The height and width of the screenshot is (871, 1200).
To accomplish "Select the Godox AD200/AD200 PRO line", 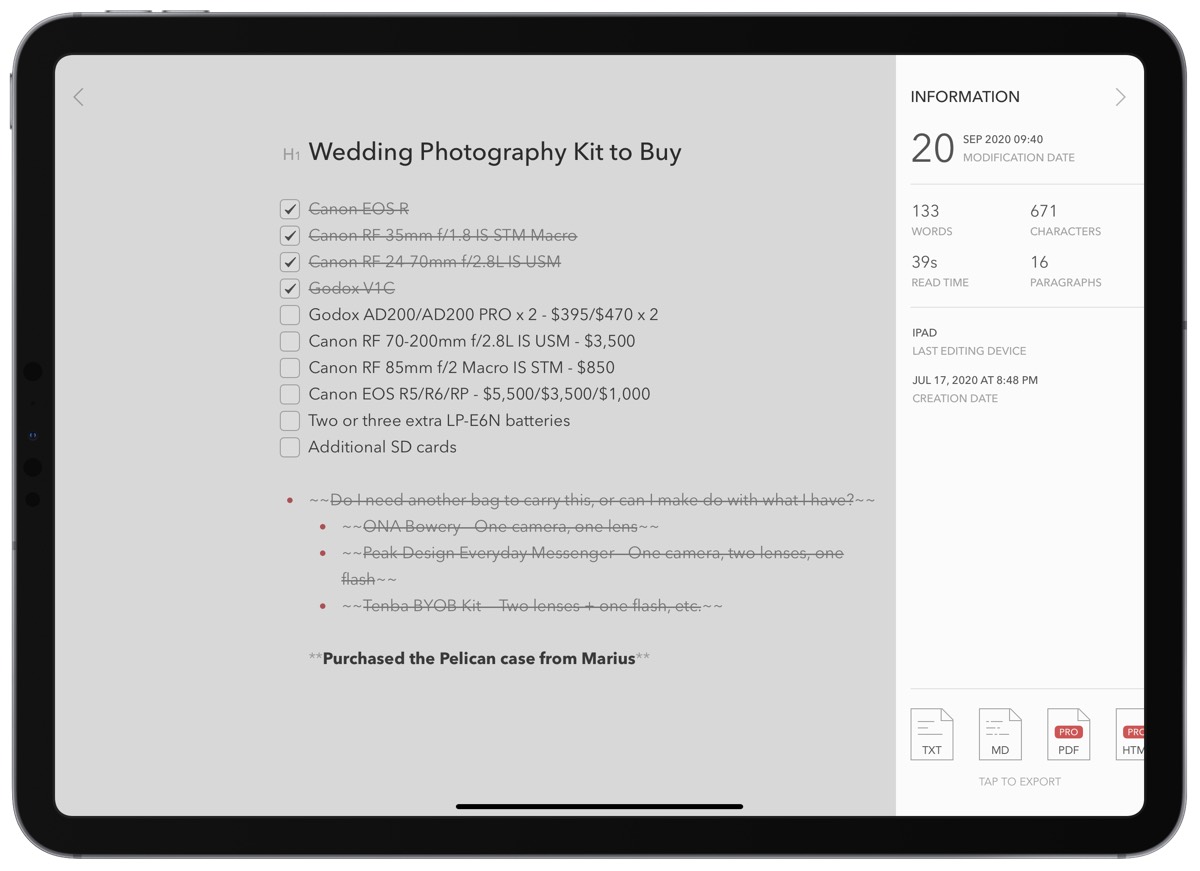I will pos(483,315).
